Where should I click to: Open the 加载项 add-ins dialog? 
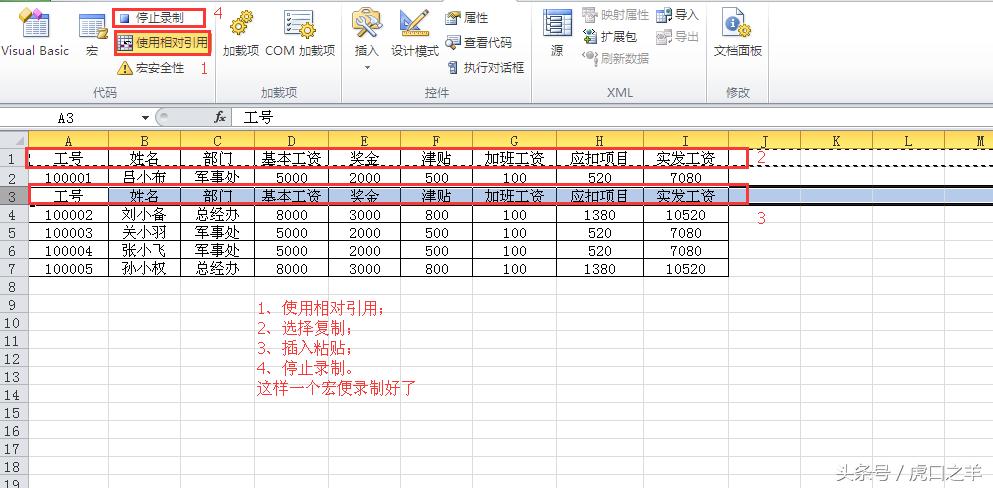[x=241, y=33]
